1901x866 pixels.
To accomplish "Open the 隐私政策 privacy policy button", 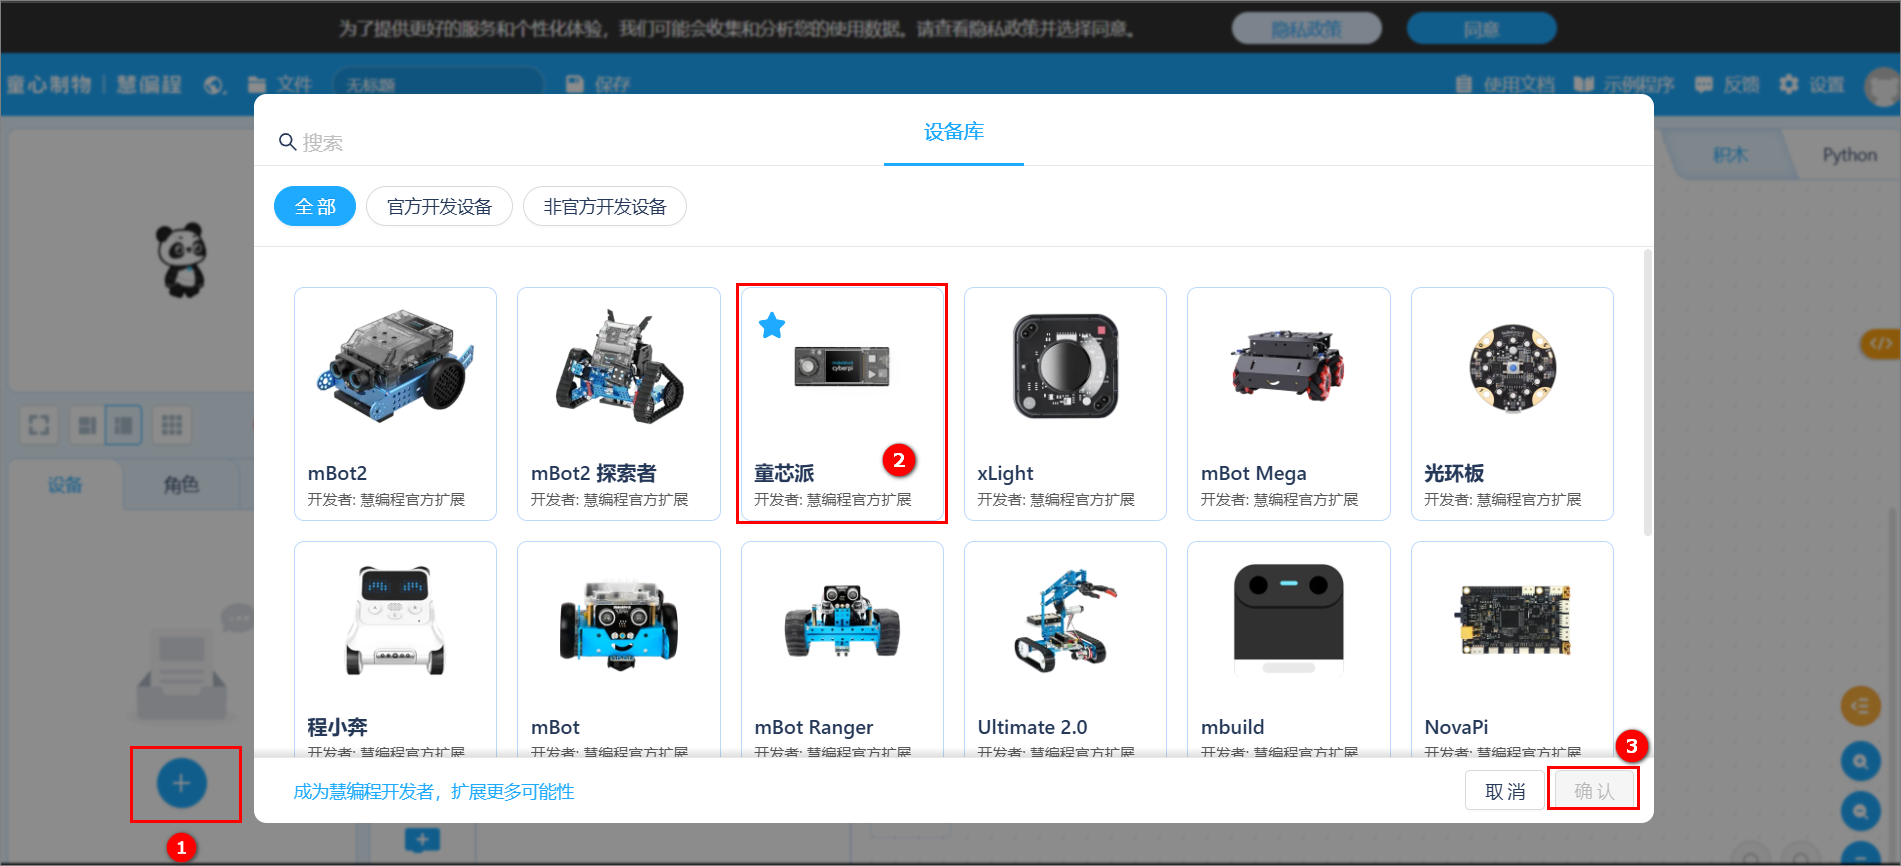I will 1306,29.
